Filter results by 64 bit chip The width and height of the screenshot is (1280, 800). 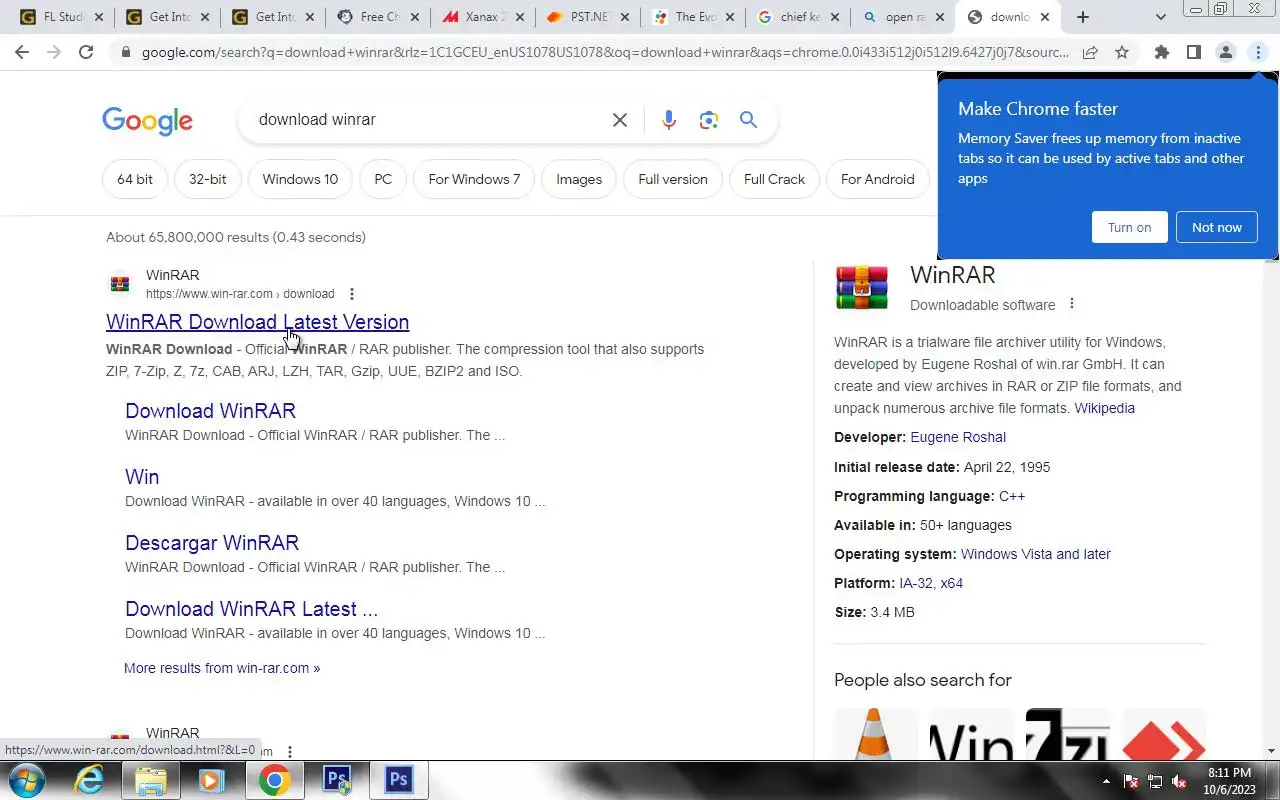click(135, 180)
